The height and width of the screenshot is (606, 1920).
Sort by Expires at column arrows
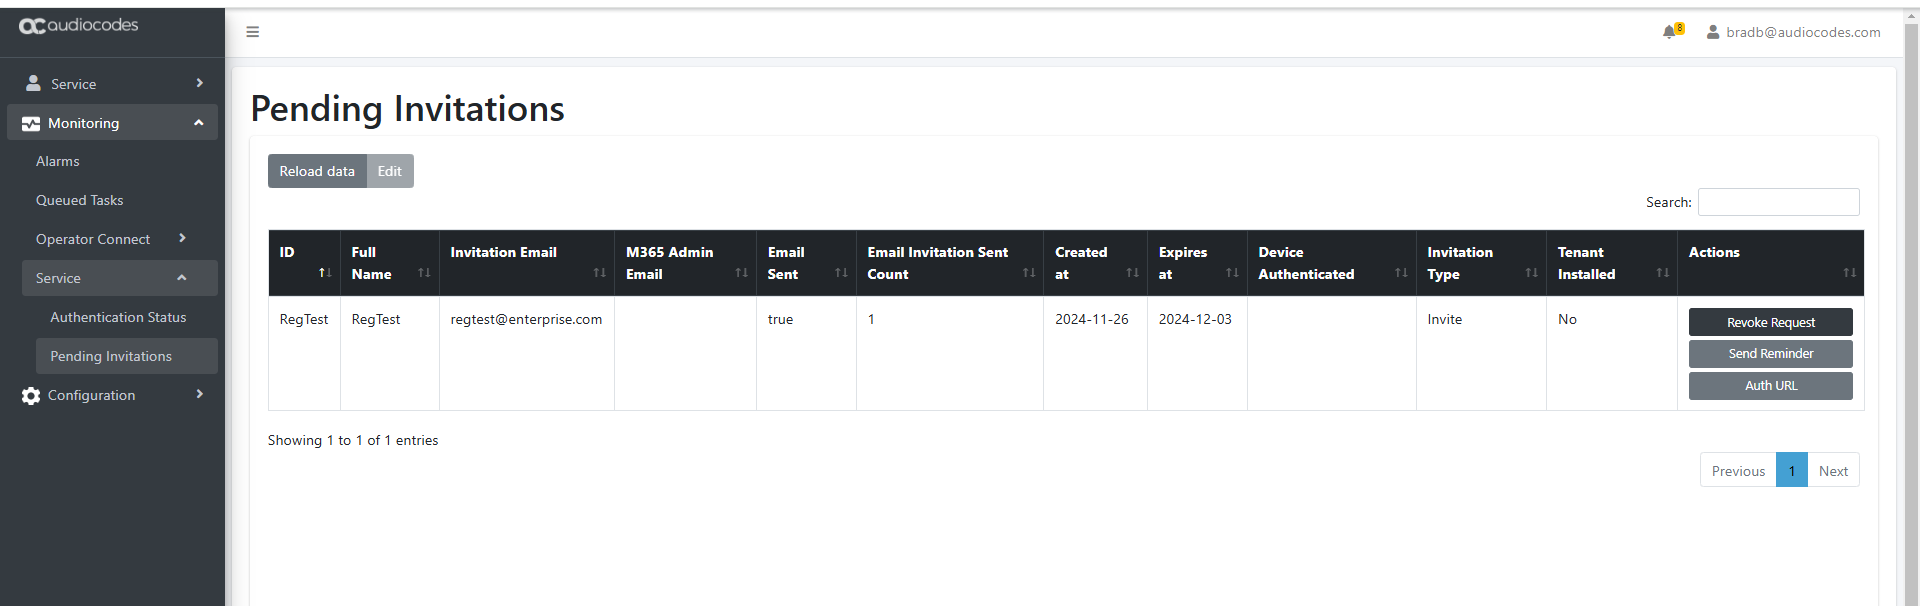1231,273
